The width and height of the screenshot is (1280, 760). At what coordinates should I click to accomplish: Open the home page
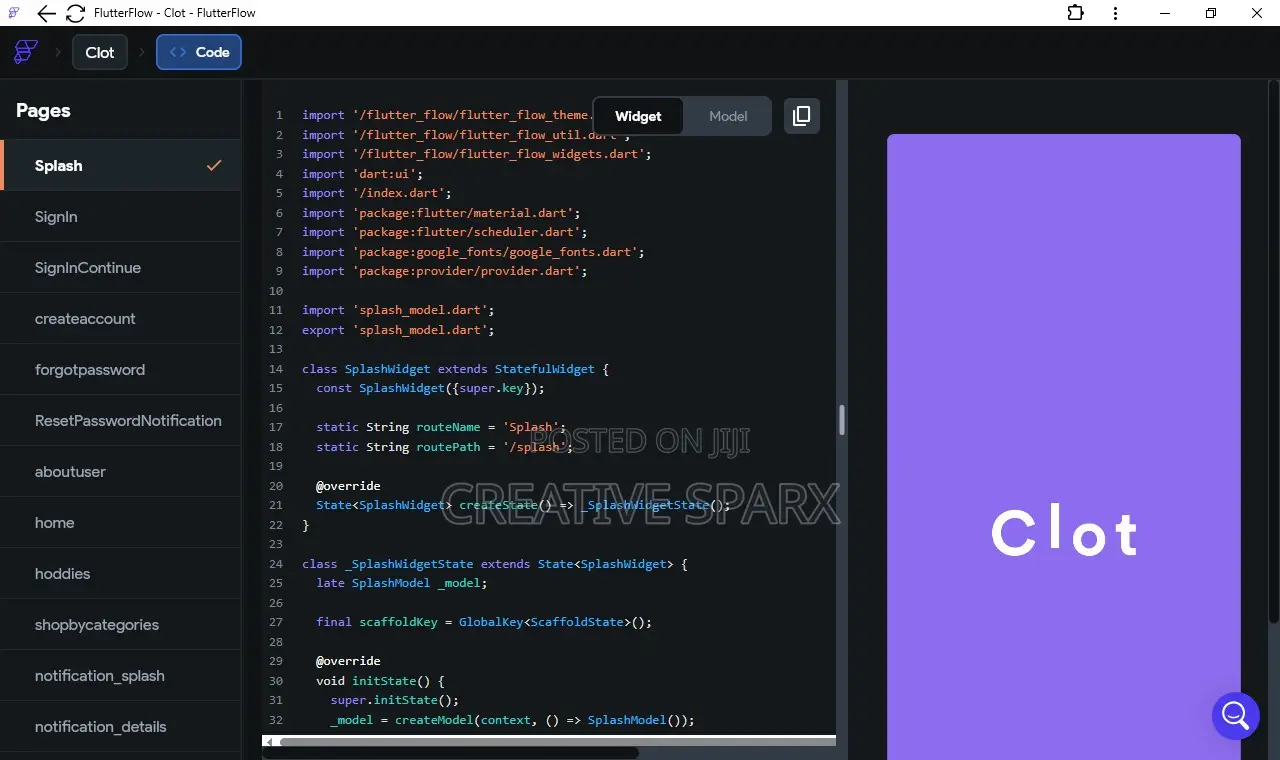[121, 522]
